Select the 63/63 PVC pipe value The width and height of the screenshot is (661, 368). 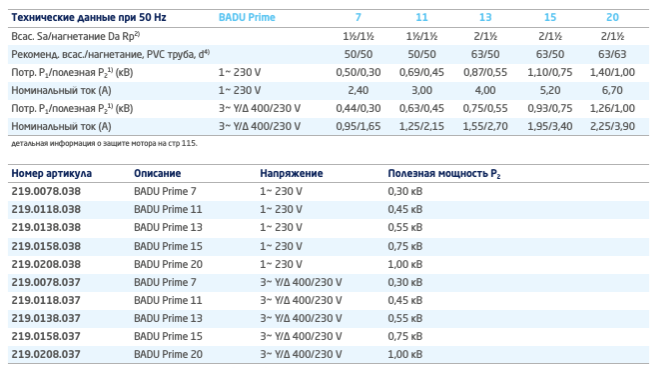point(612,54)
